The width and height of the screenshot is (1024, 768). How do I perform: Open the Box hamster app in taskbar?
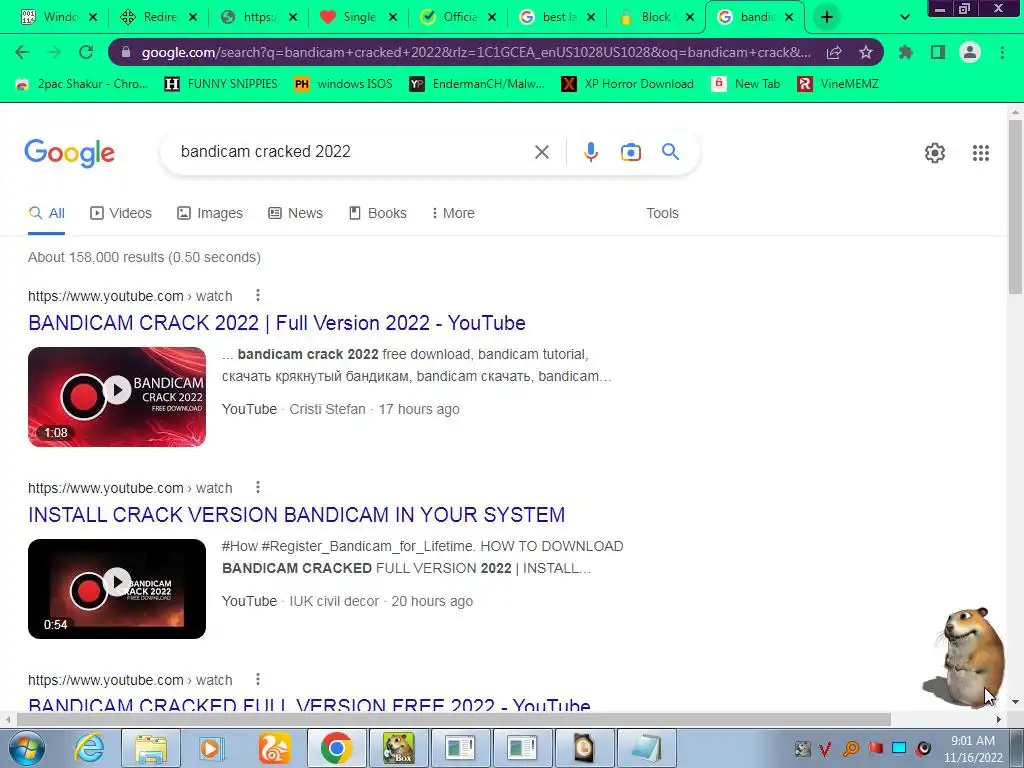(x=398, y=748)
